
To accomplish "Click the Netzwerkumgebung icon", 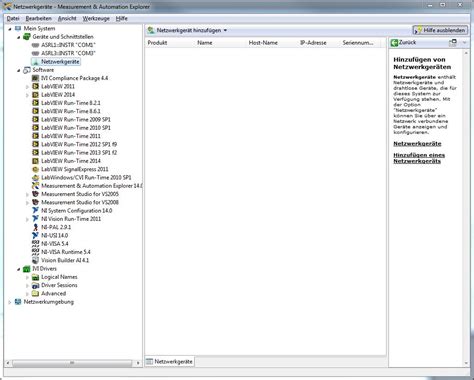I will pos(18,302).
